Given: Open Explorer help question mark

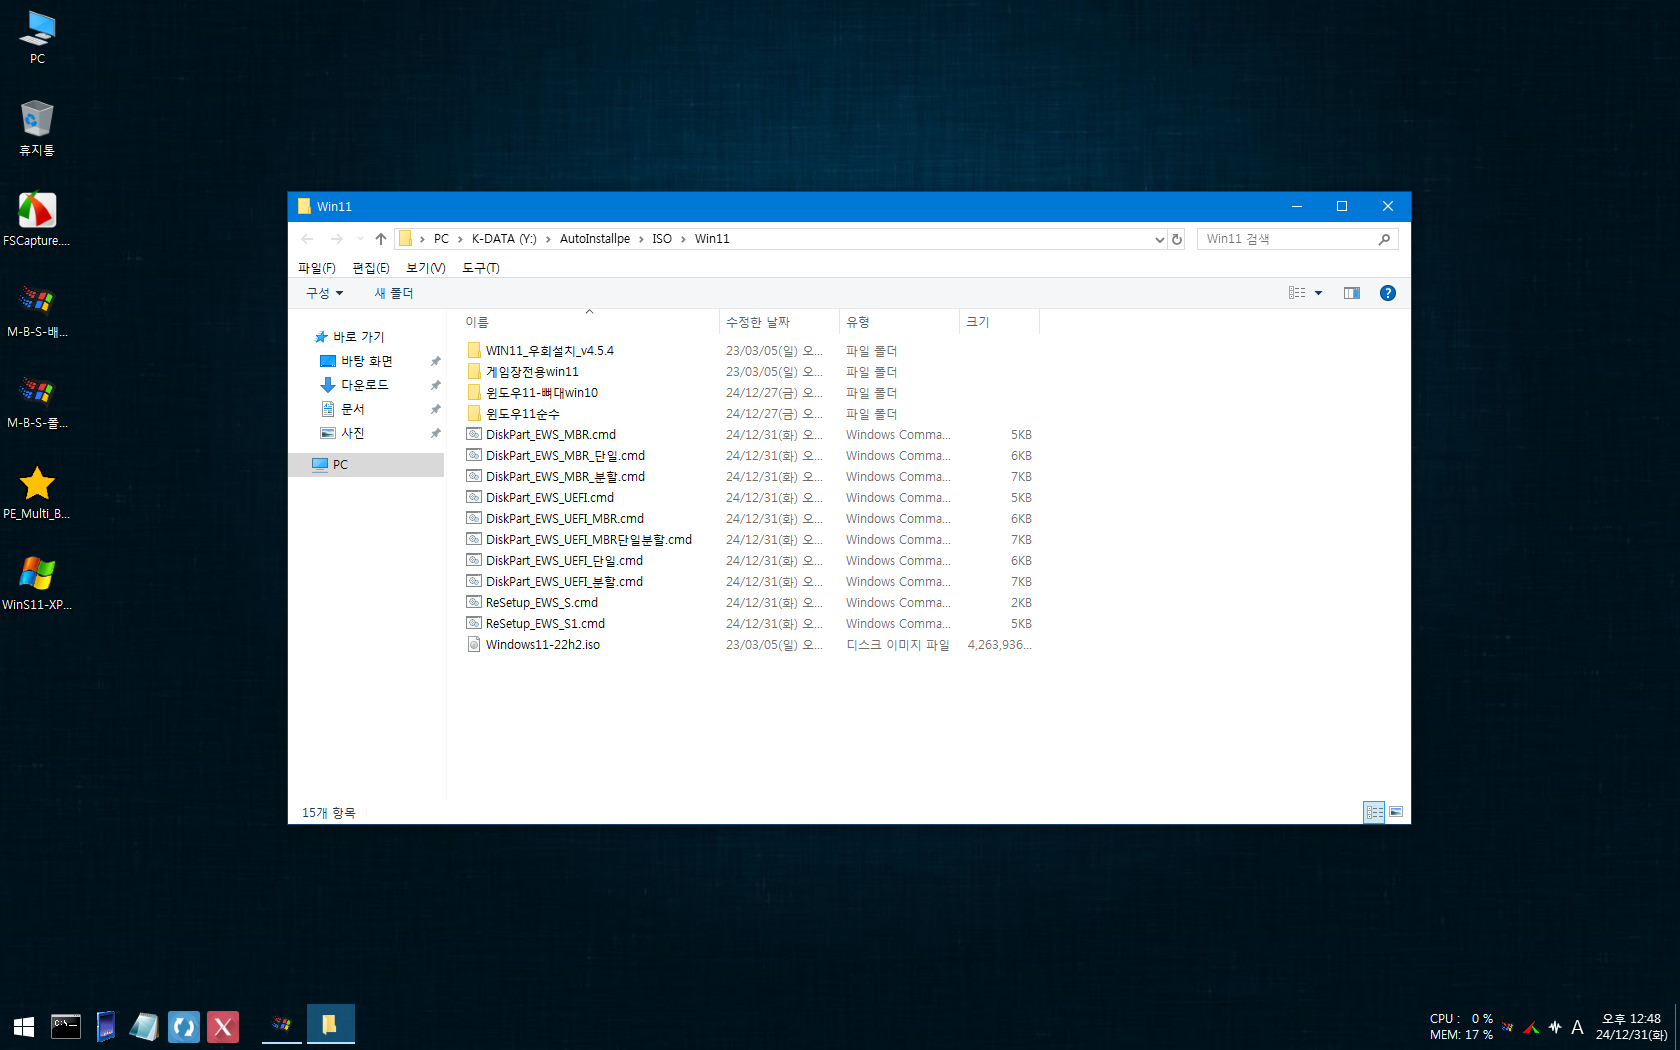Looking at the screenshot, I should tap(1388, 293).
